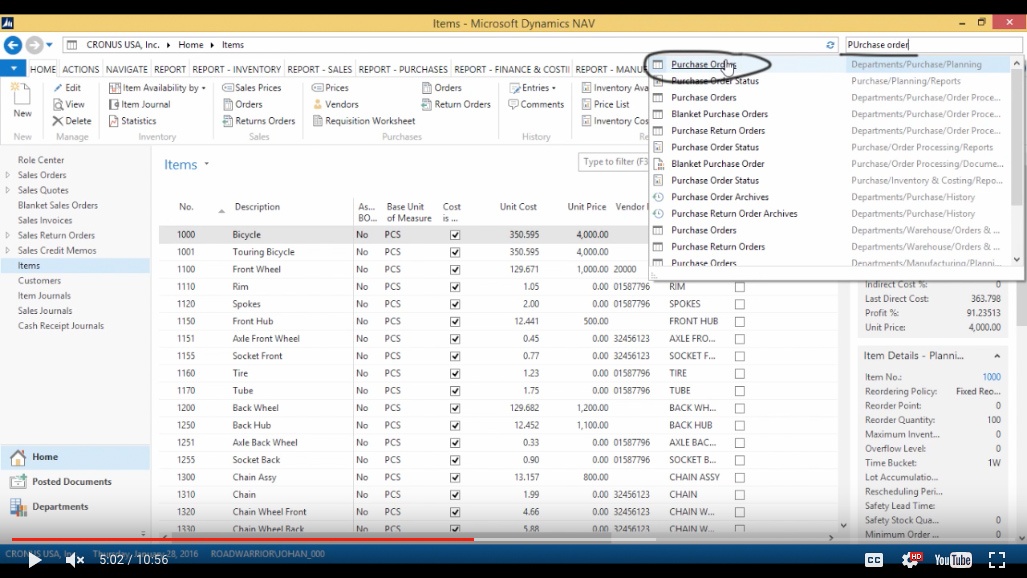Open Prices in the Purchases group

click(330, 88)
